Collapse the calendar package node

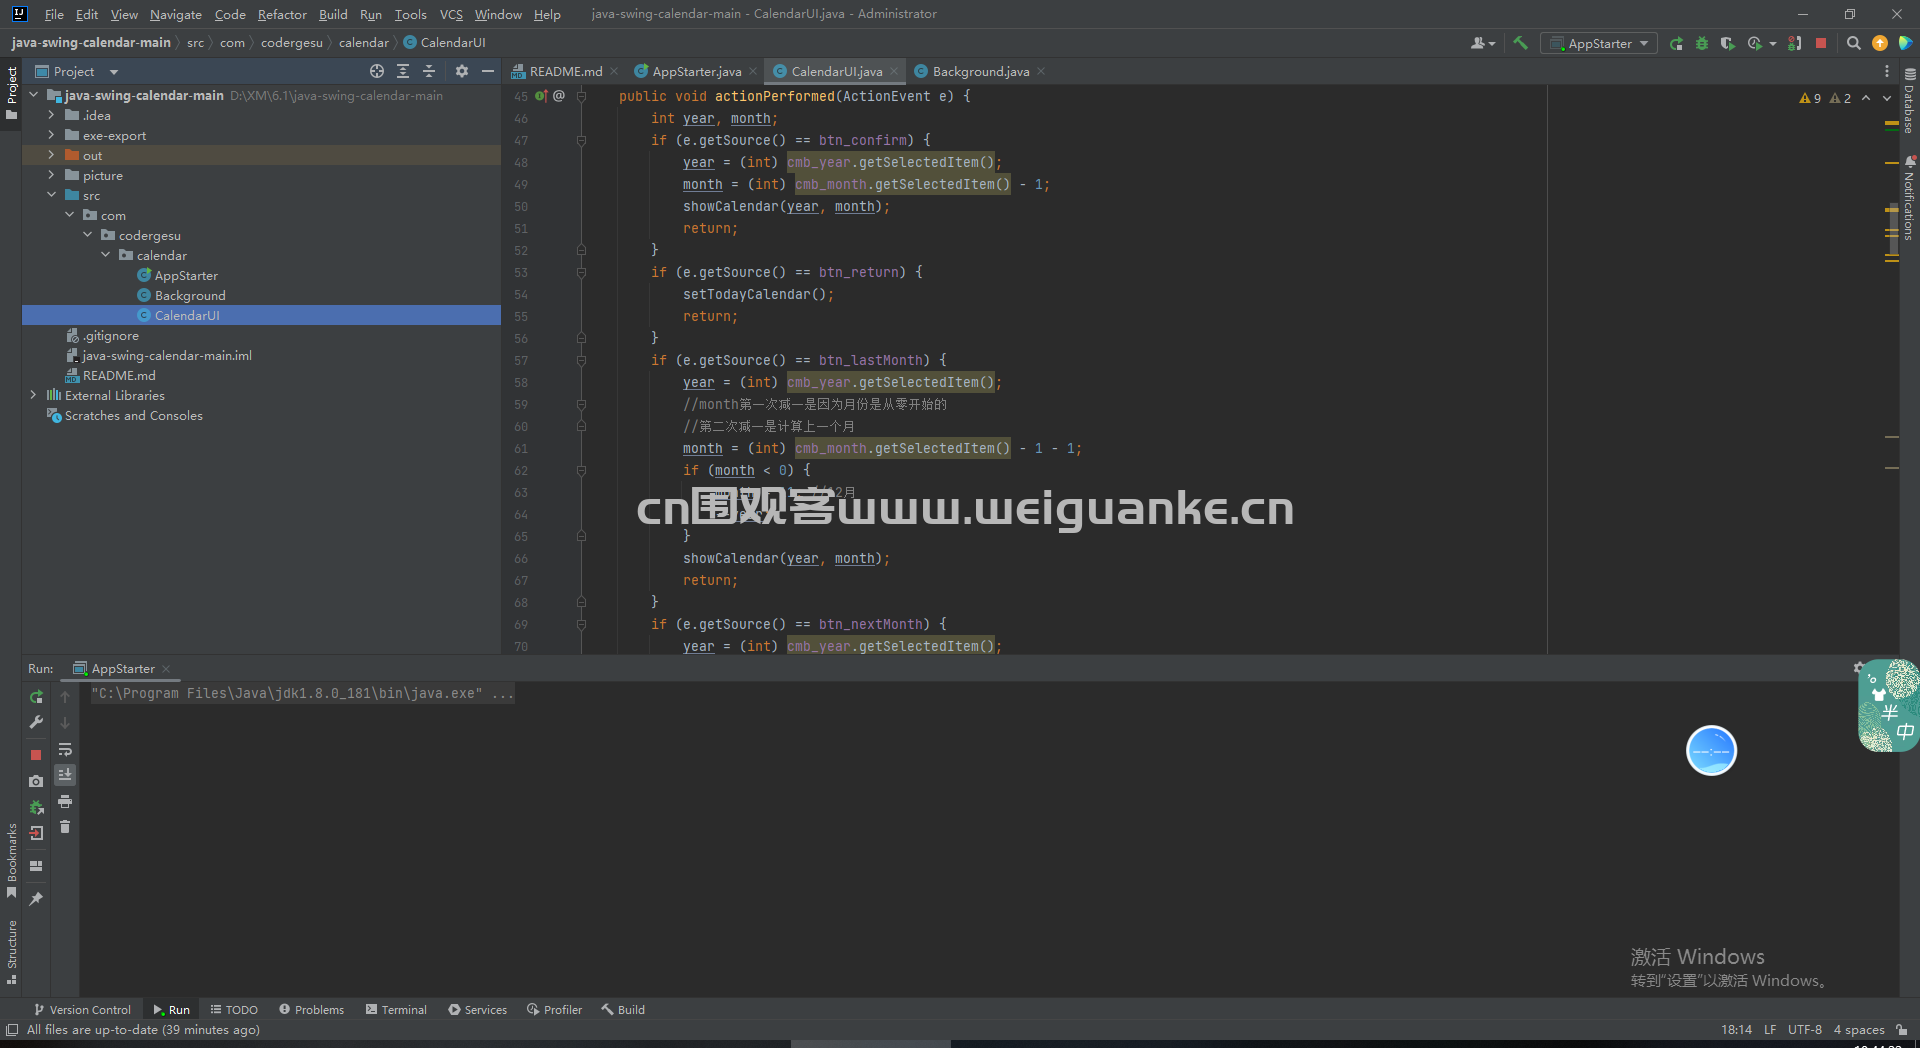pos(106,255)
